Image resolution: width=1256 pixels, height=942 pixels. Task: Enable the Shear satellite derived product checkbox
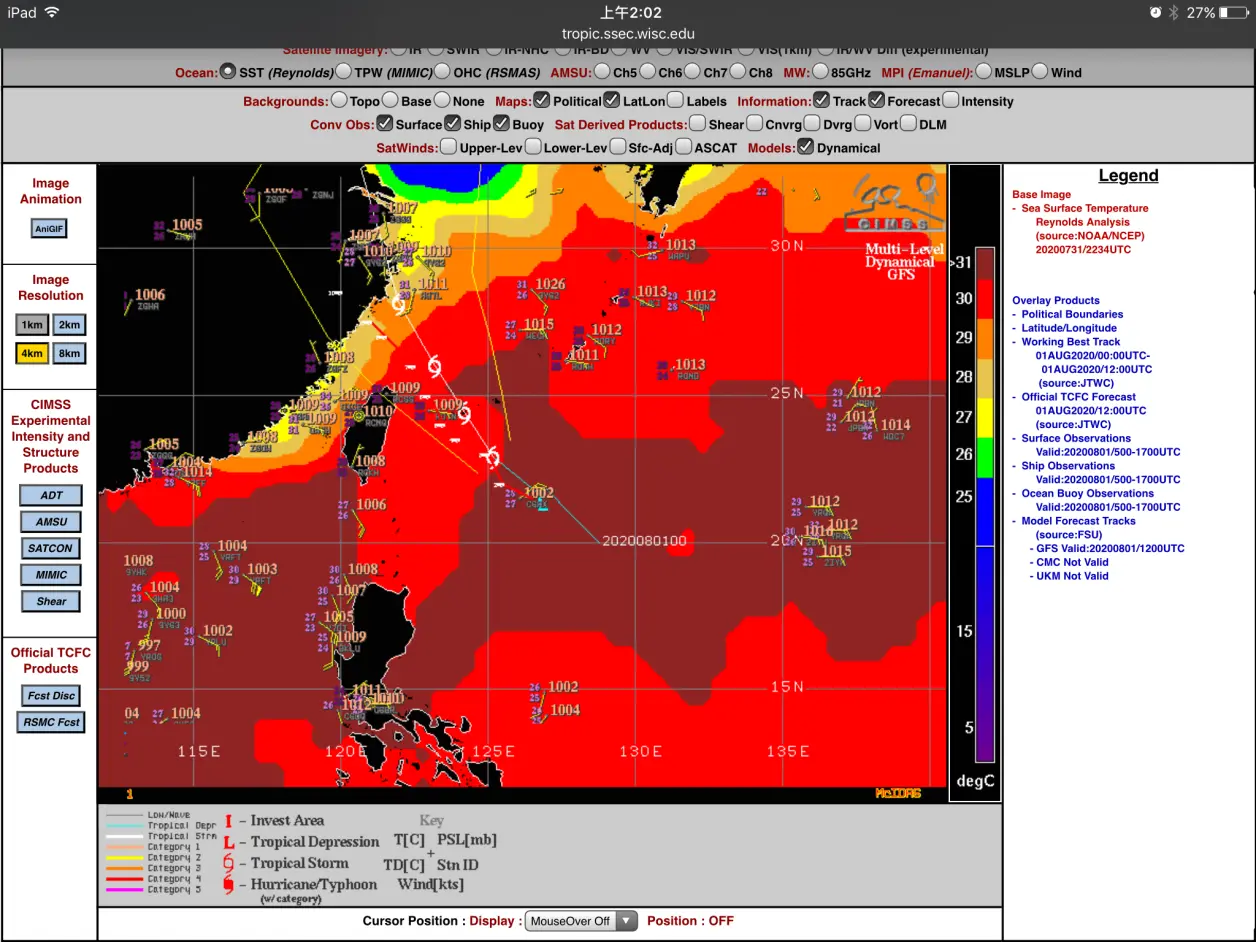(x=698, y=123)
